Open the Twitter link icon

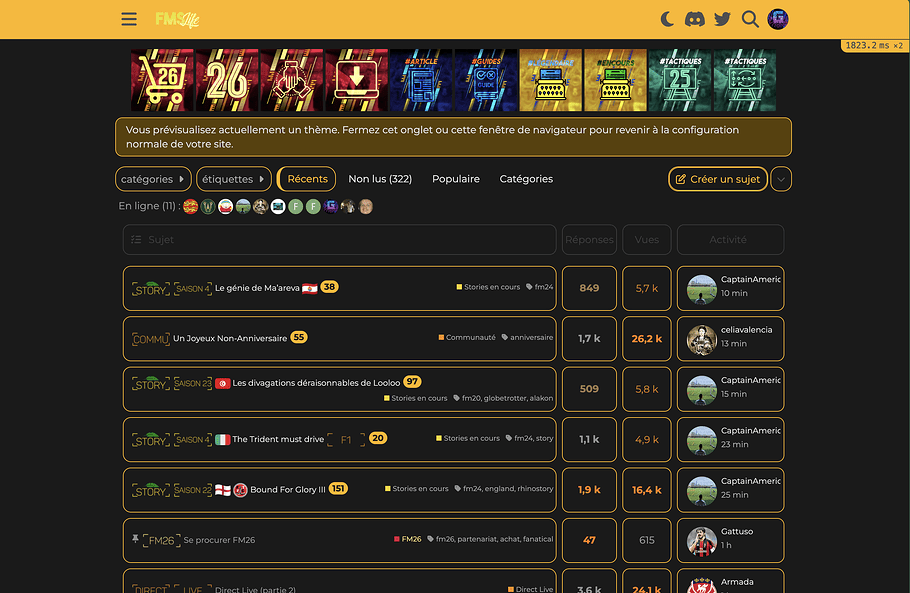722,19
